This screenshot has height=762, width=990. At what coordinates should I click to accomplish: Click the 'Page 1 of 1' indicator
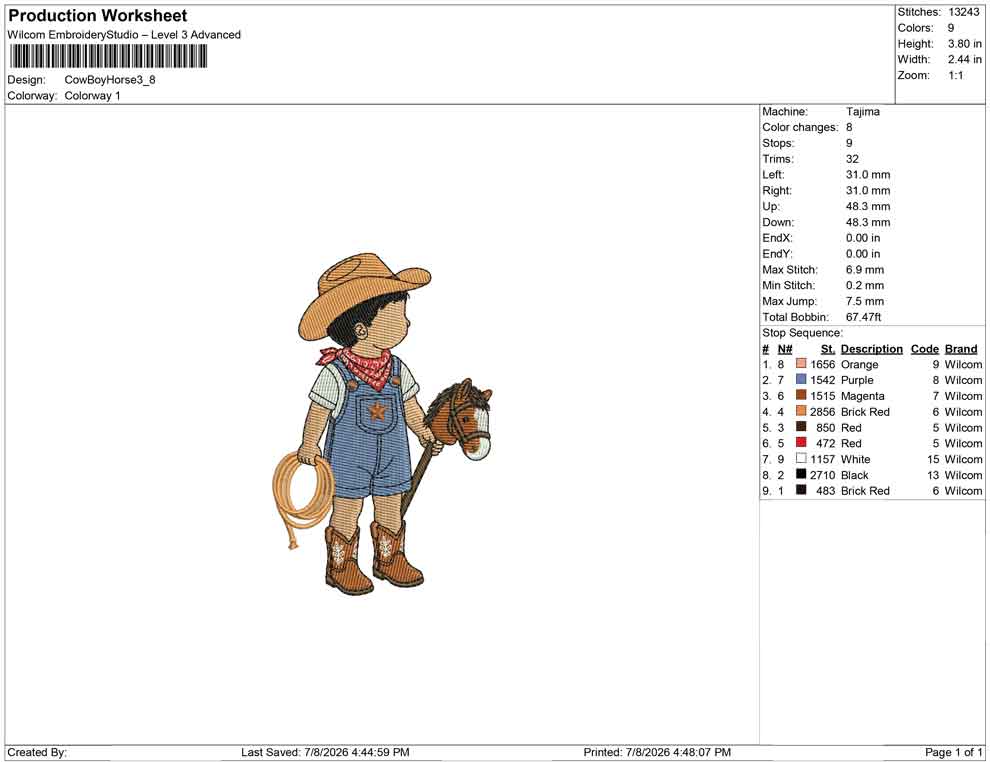(x=953, y=752)
